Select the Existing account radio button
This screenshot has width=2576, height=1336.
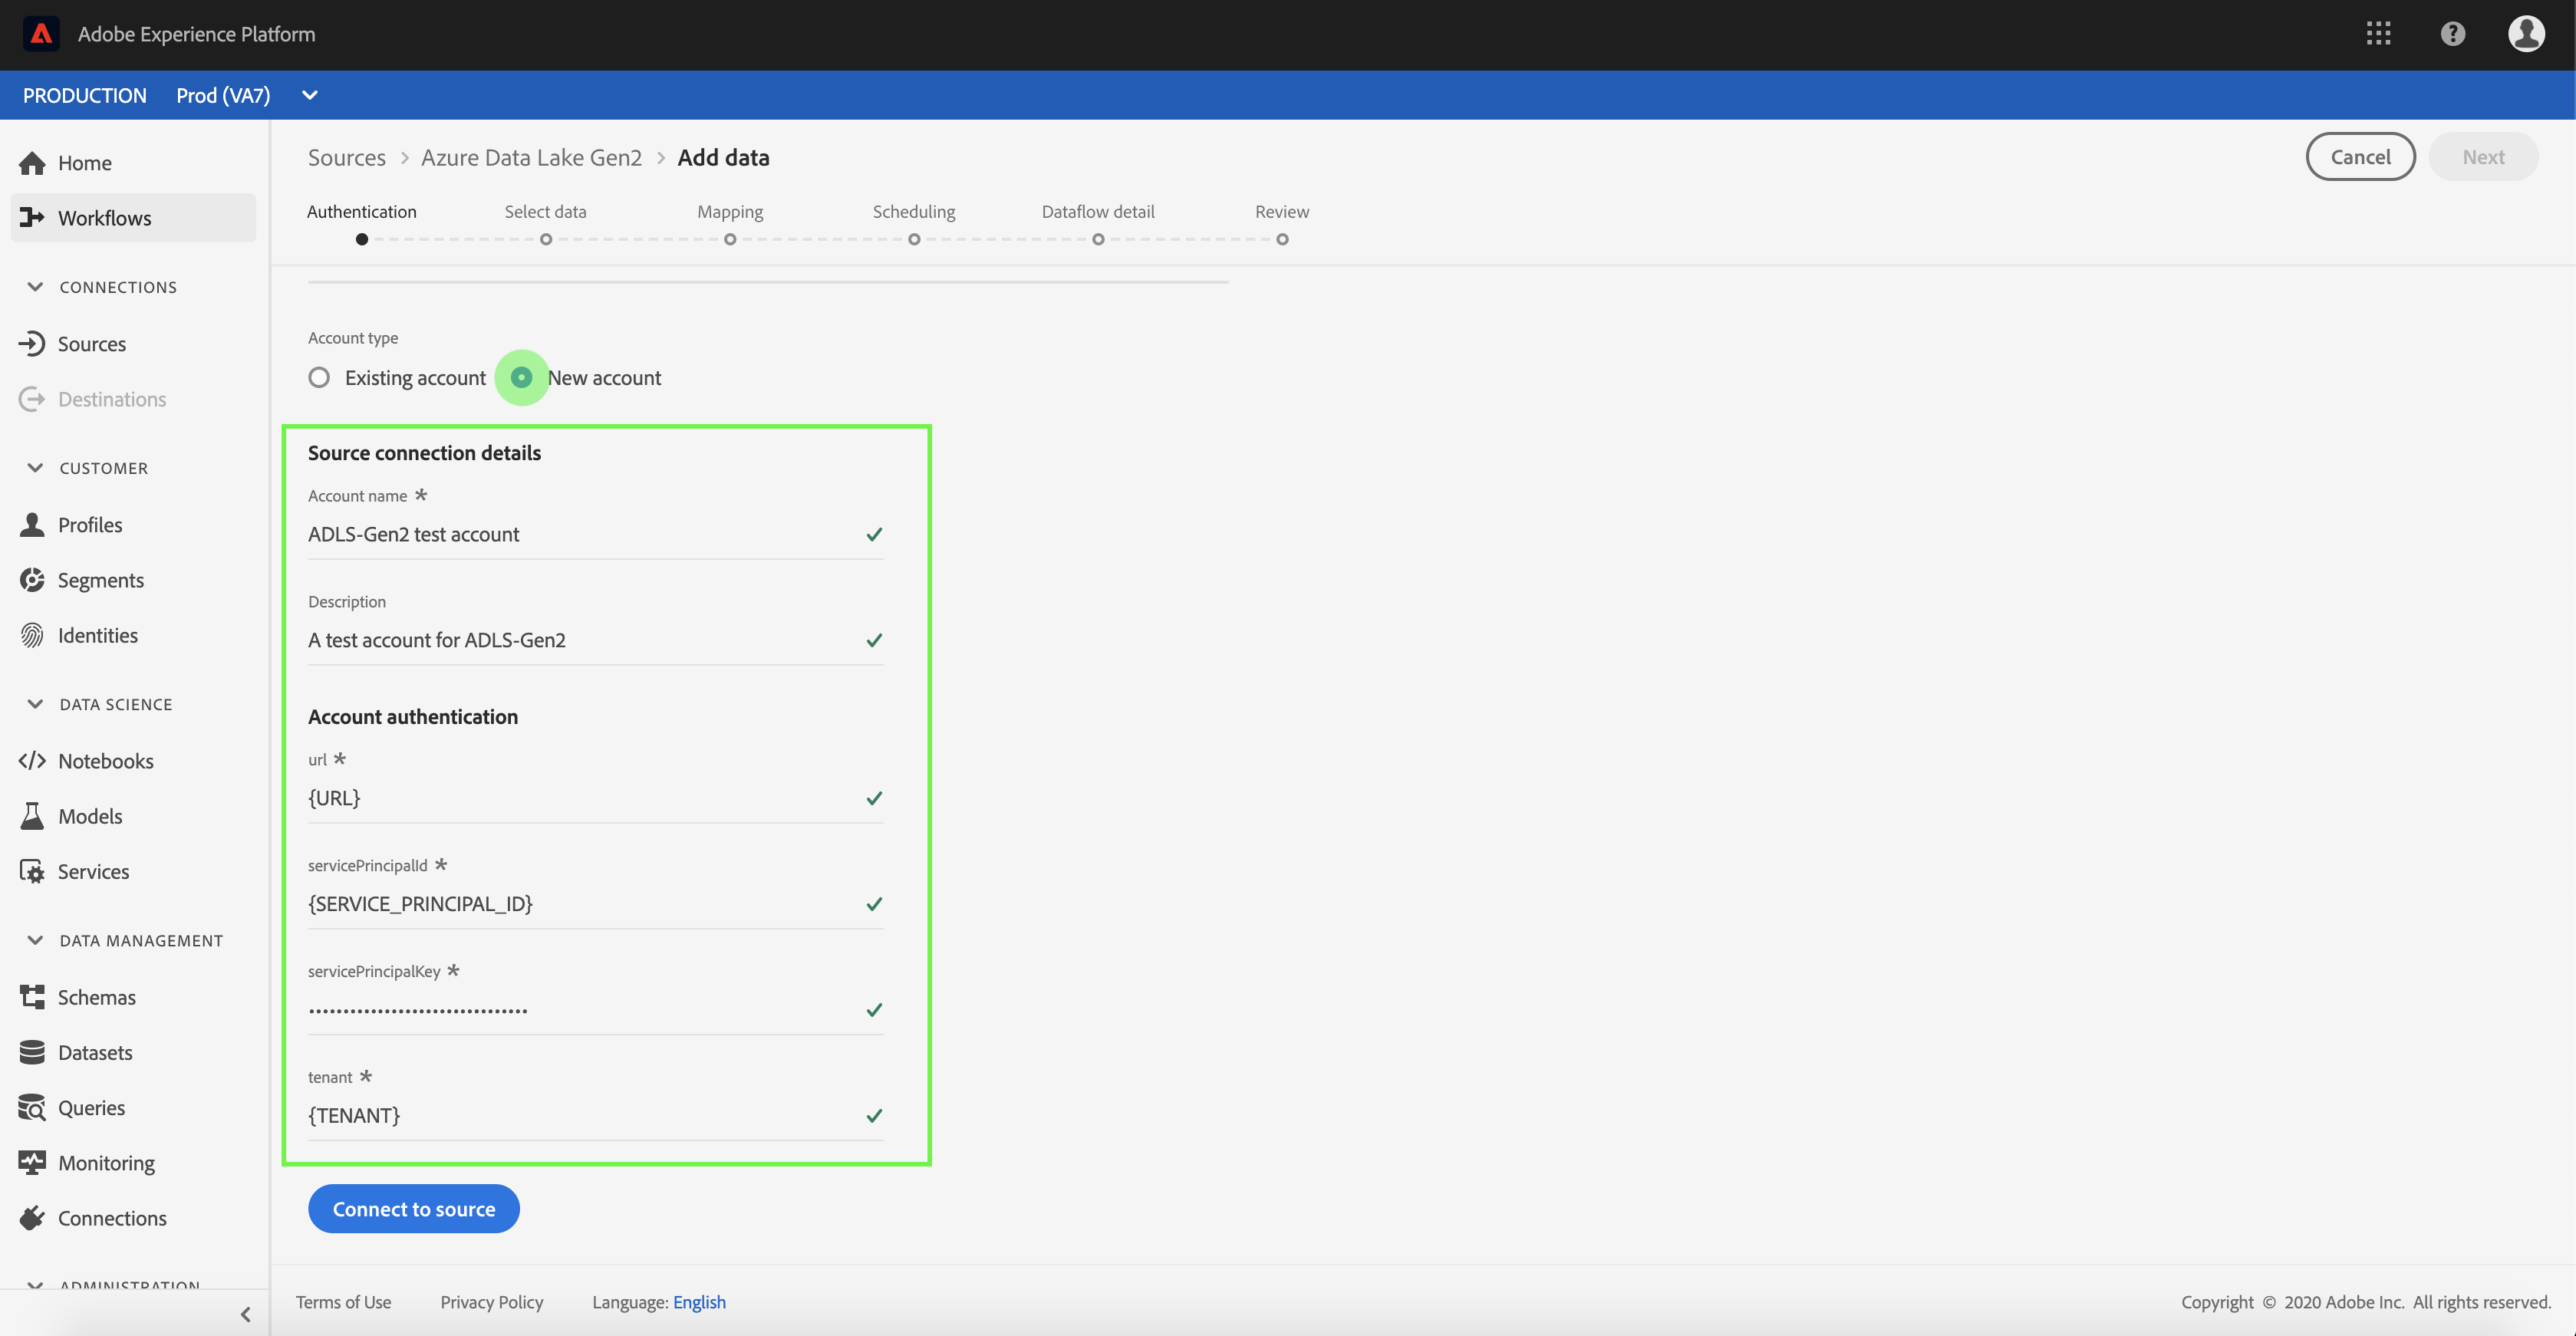pyautogui.click(x=319, y=378)
